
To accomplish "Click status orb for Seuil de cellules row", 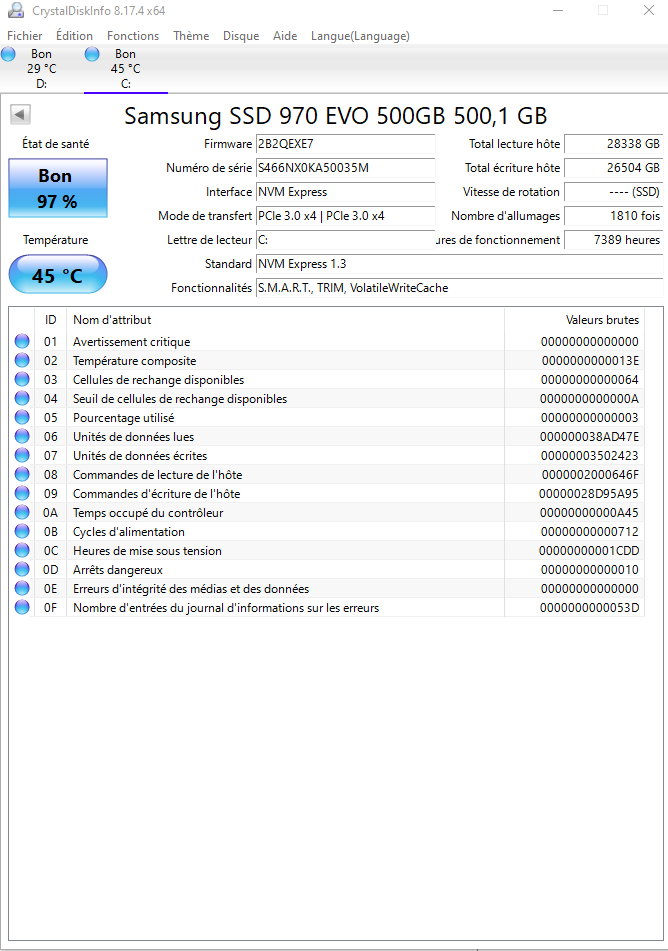I will point(22,398).
